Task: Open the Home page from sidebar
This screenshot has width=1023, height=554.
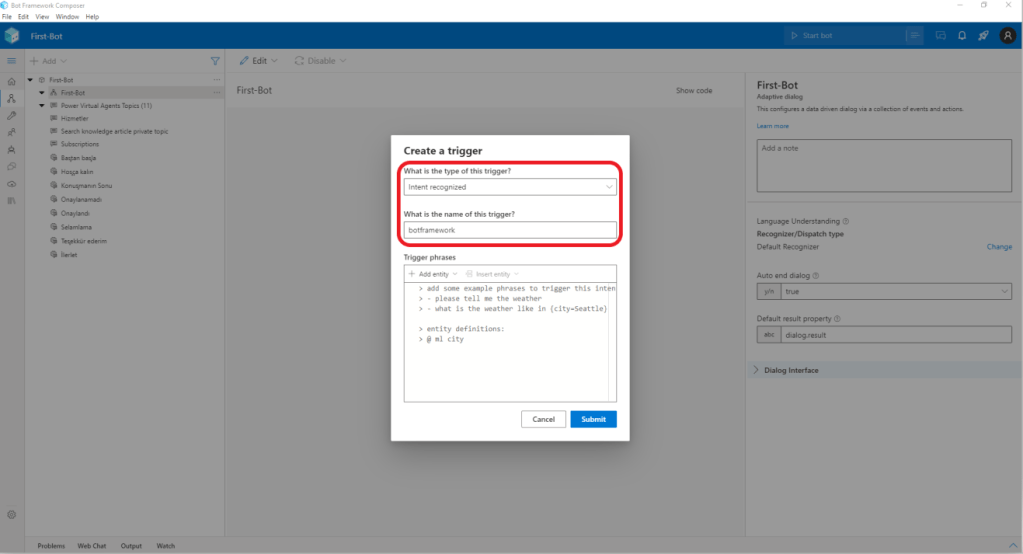Action: point(11,80)
